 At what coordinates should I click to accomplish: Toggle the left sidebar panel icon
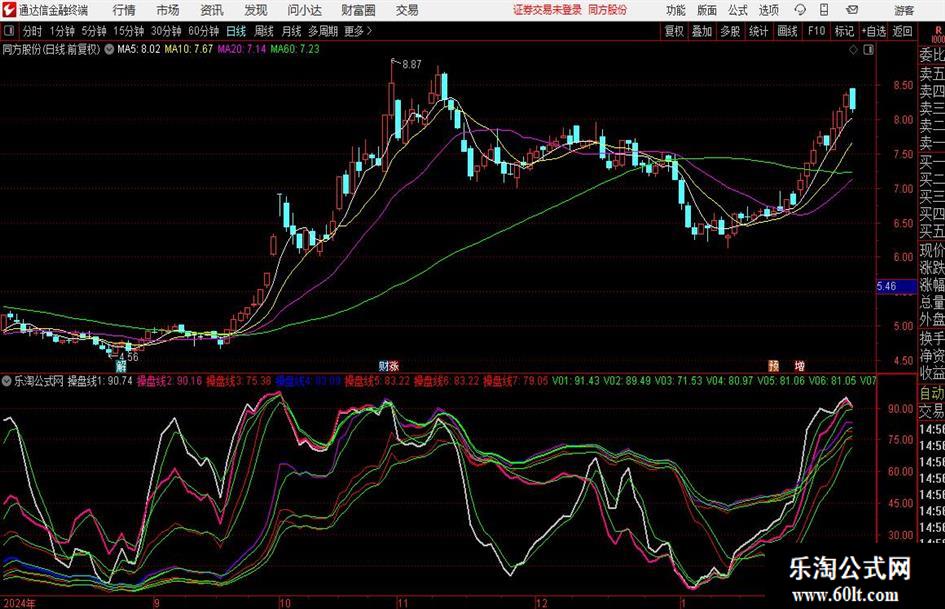[8, 31]
